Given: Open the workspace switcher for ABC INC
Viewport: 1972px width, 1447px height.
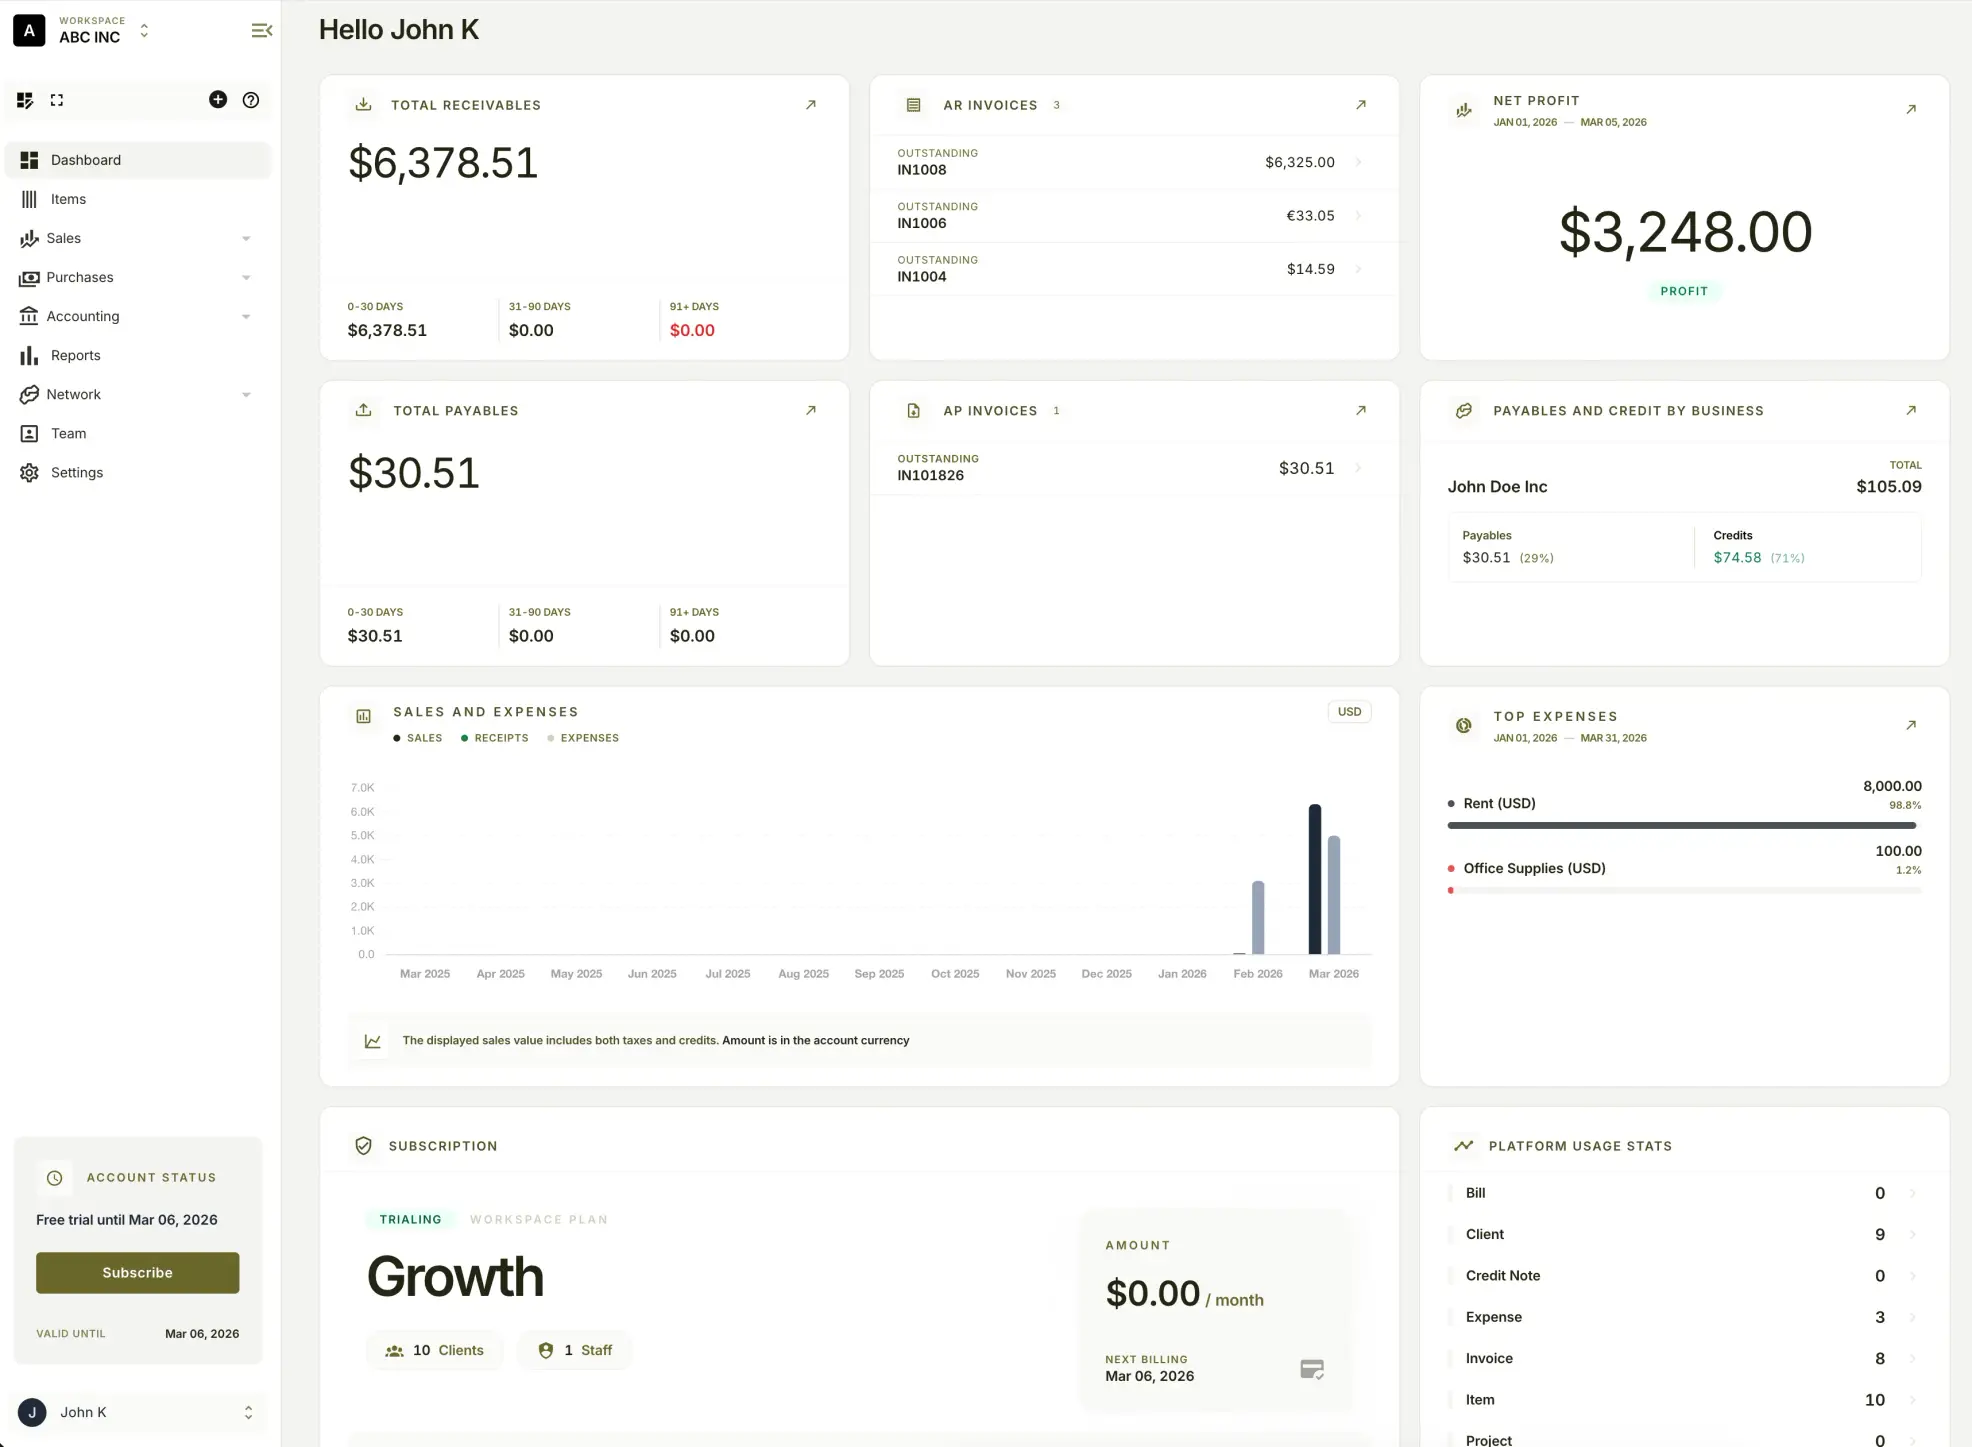Looking at the screenshot, I should (143, 31).
